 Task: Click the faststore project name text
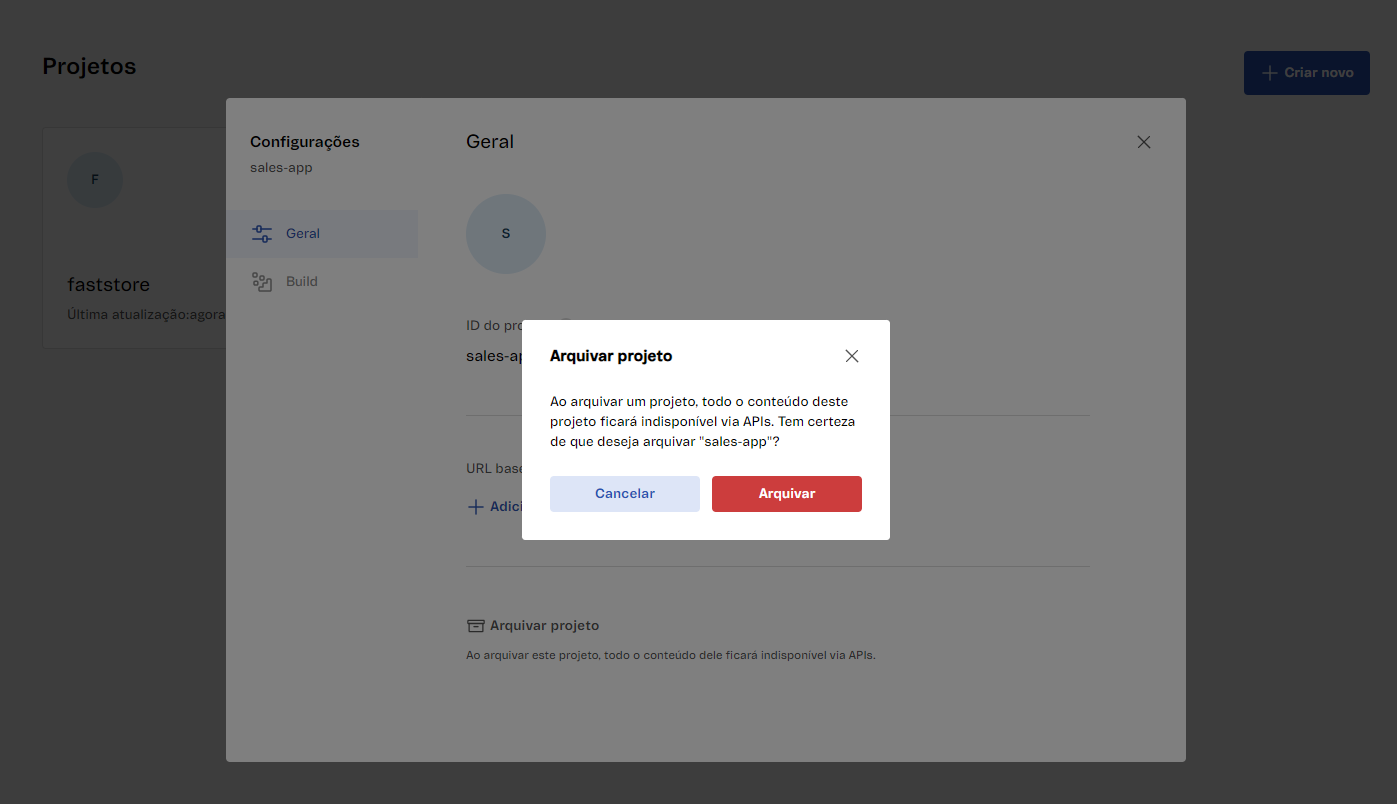click(x=108, y=285)
